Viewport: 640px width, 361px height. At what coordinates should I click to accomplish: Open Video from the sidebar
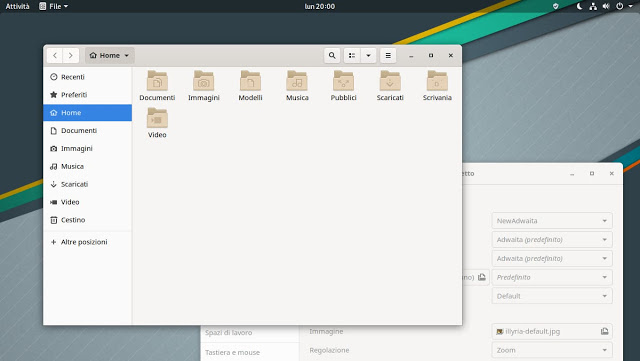[87, 202]
